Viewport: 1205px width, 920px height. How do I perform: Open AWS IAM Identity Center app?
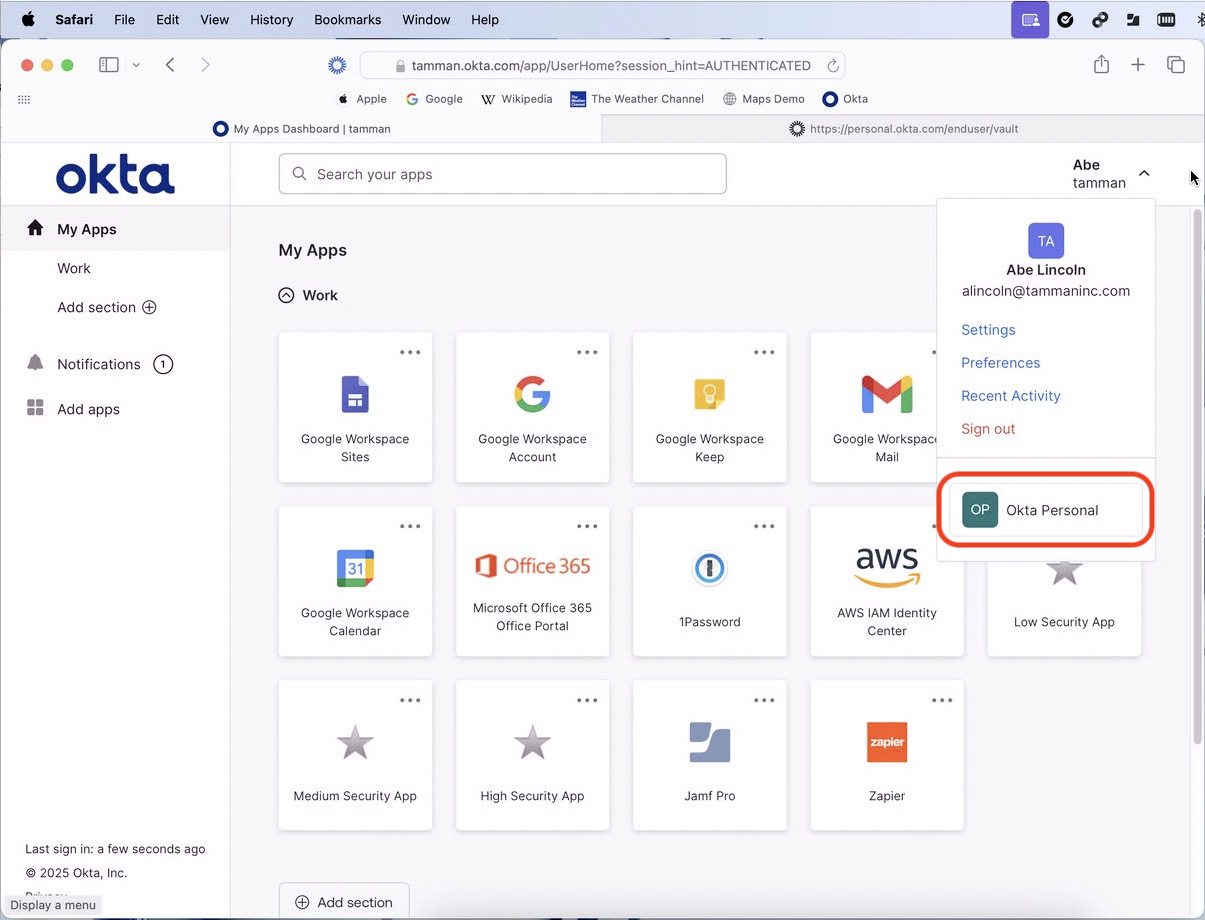(x=887, y=581)
